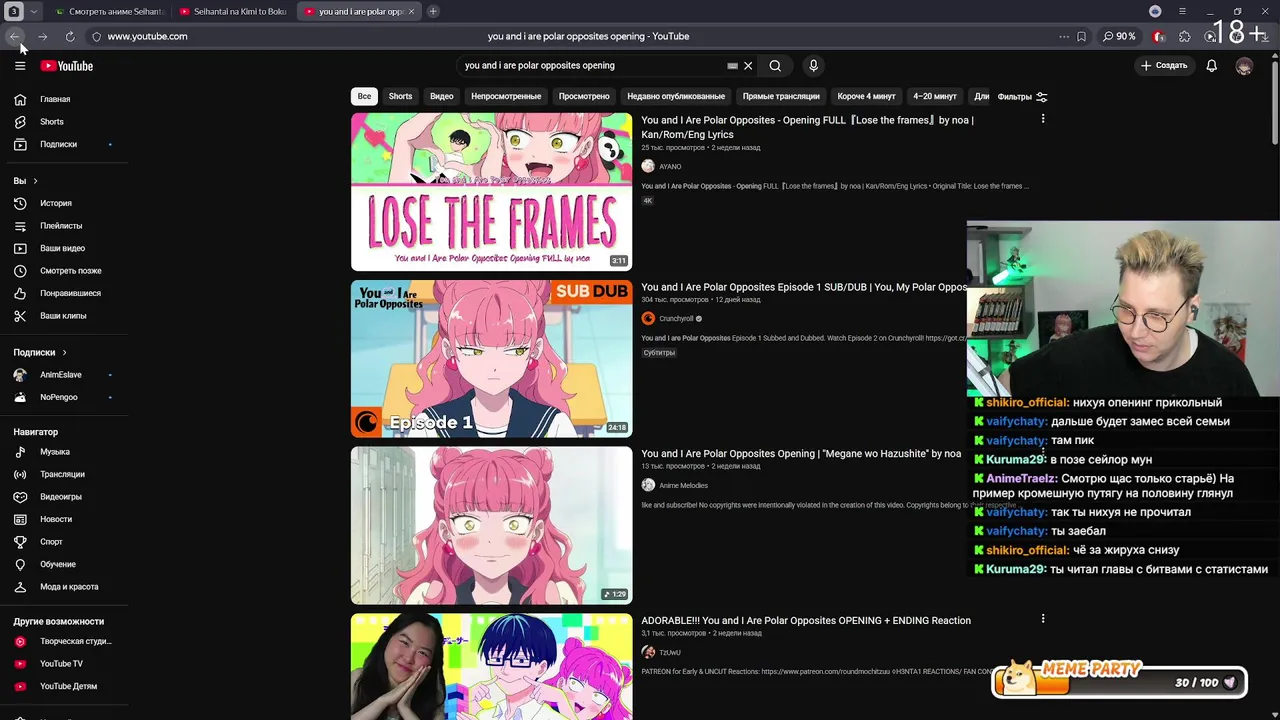The height and width of the screenshot is (720, 1280).
Task: Open options for ADORABLE reaction video
Action: 1043,619
